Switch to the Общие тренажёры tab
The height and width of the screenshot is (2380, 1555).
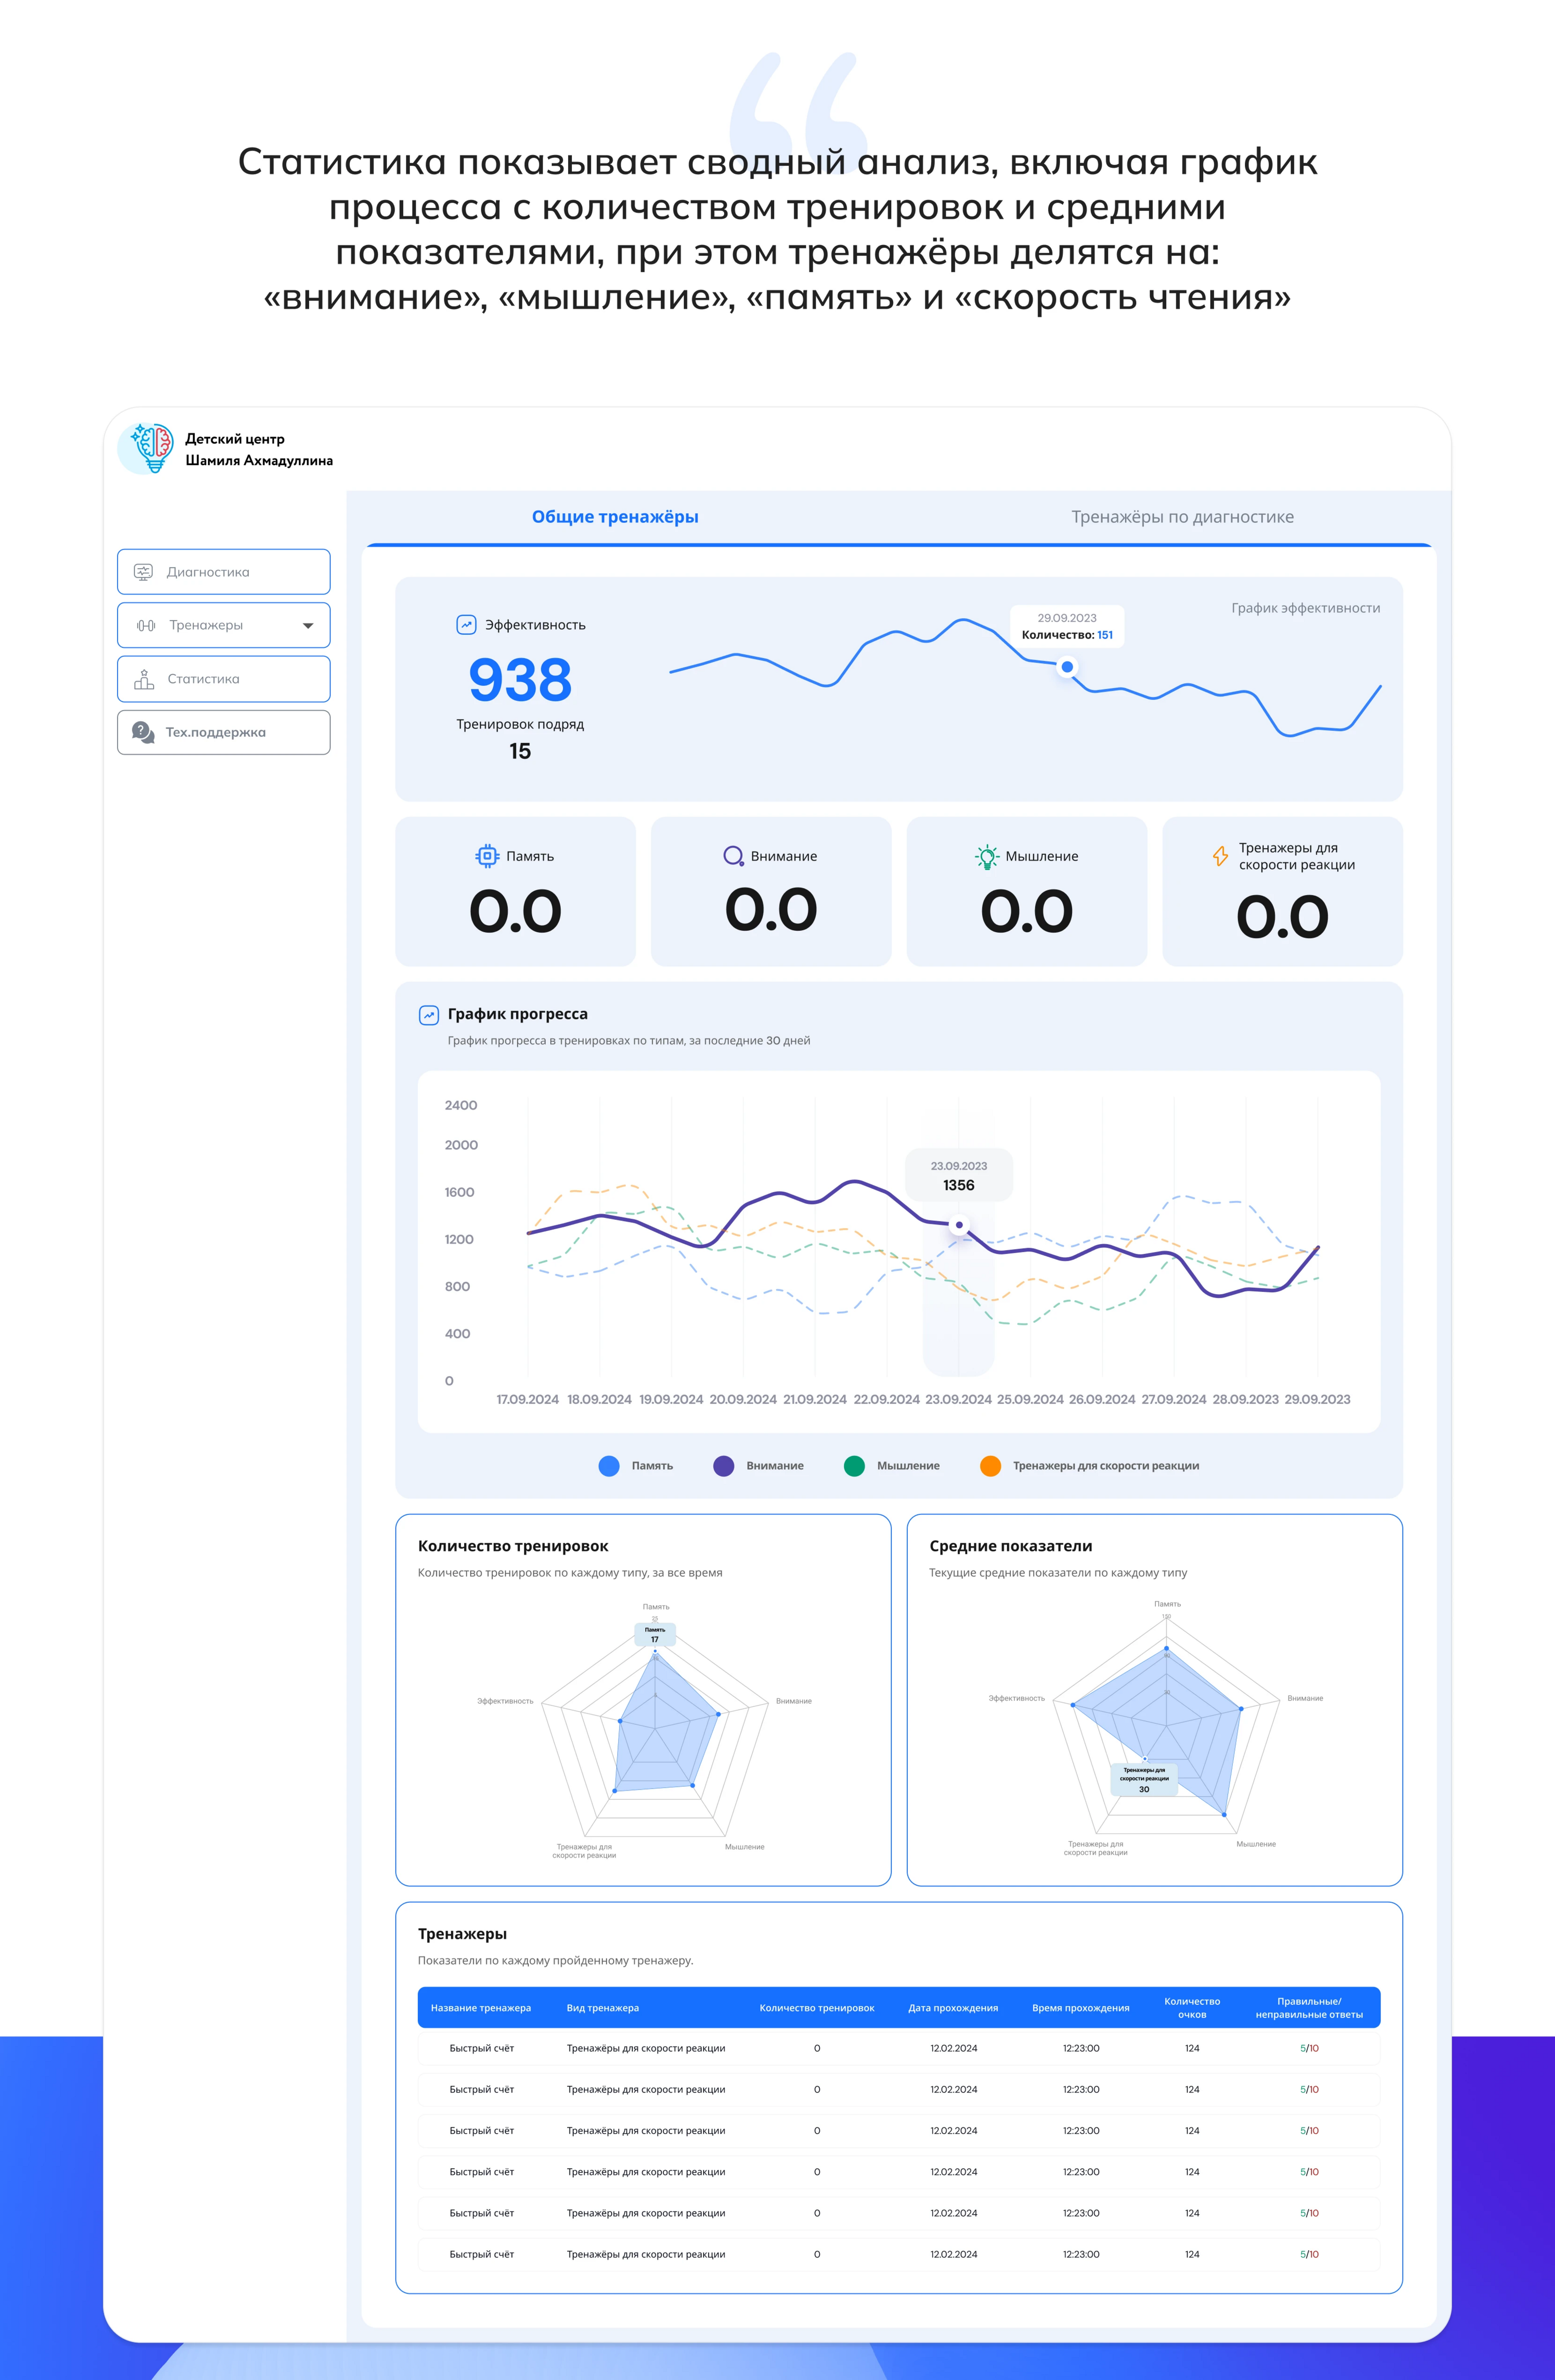click(615, 517)
